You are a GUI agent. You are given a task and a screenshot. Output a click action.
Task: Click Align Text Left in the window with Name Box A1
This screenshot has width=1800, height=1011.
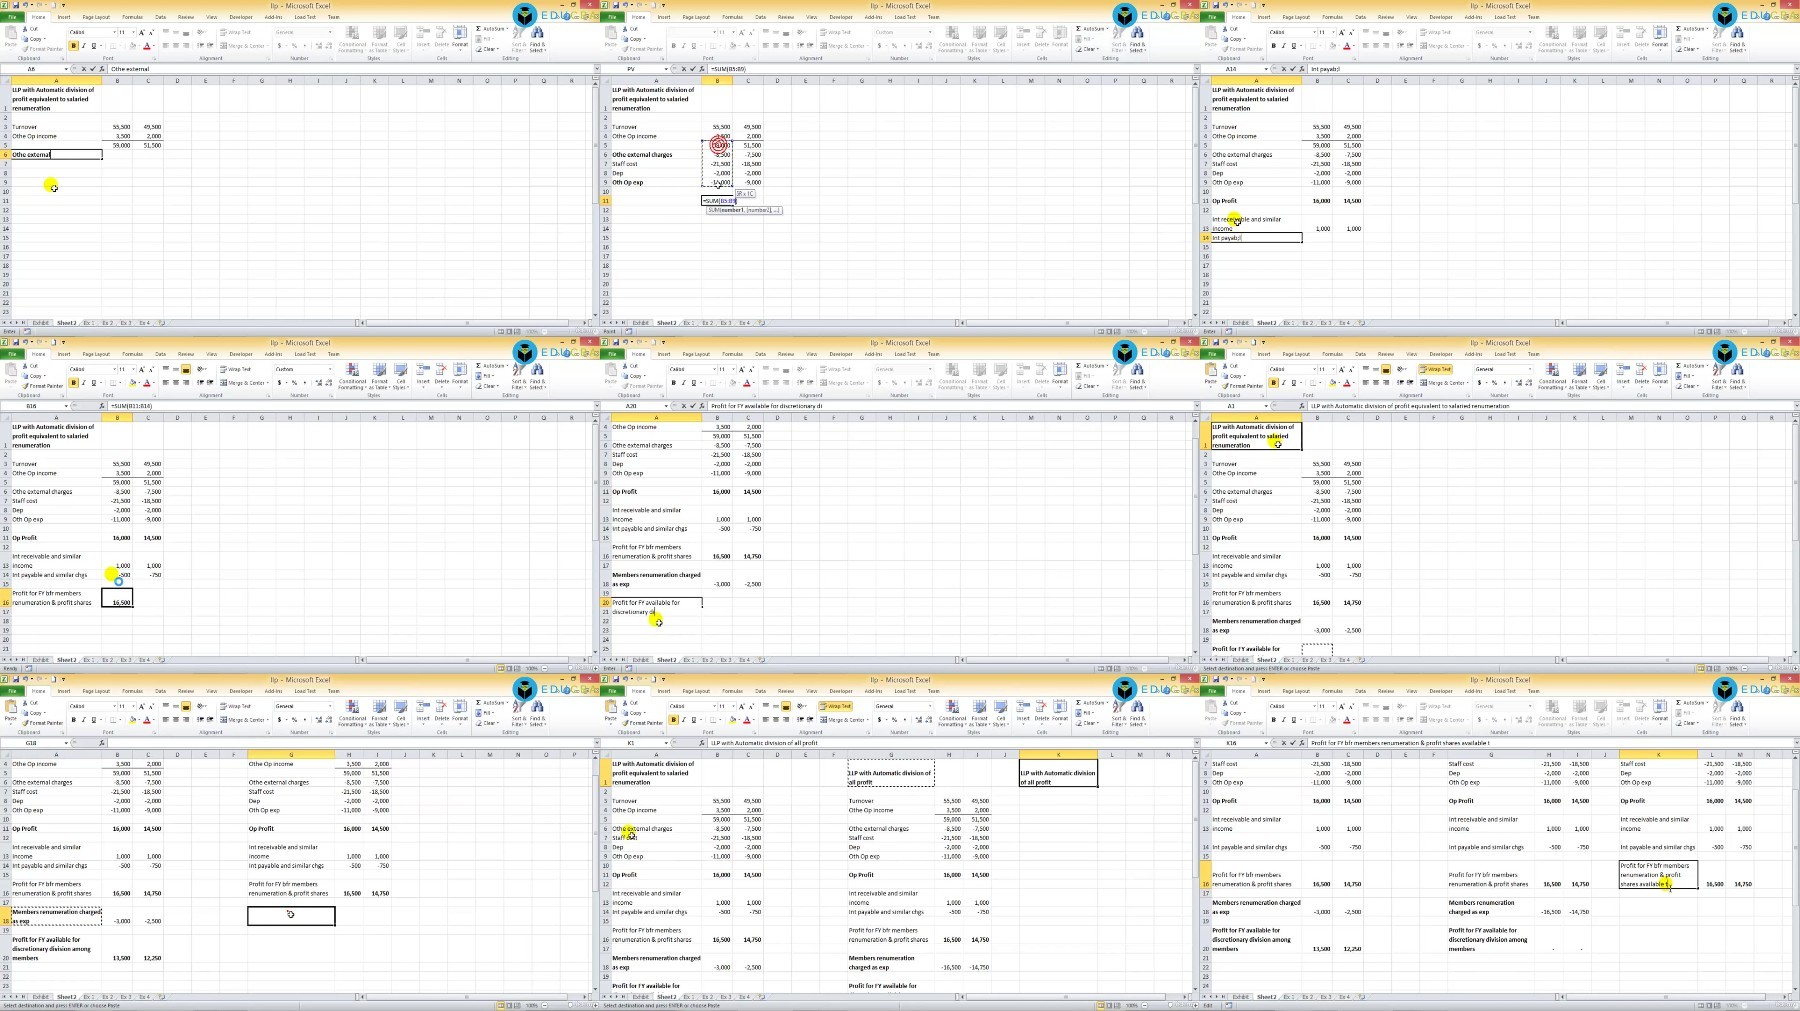click(1365, 382)
